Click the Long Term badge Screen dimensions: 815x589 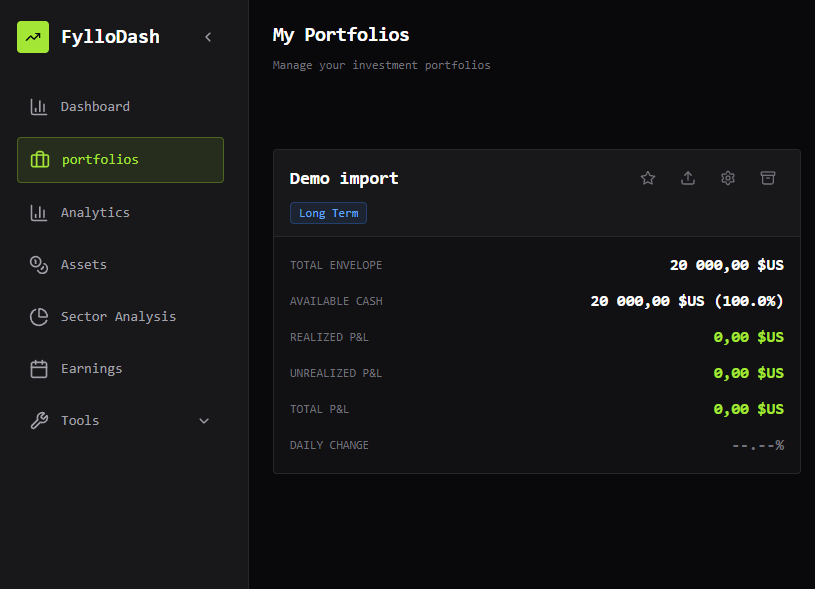[328, 212]
